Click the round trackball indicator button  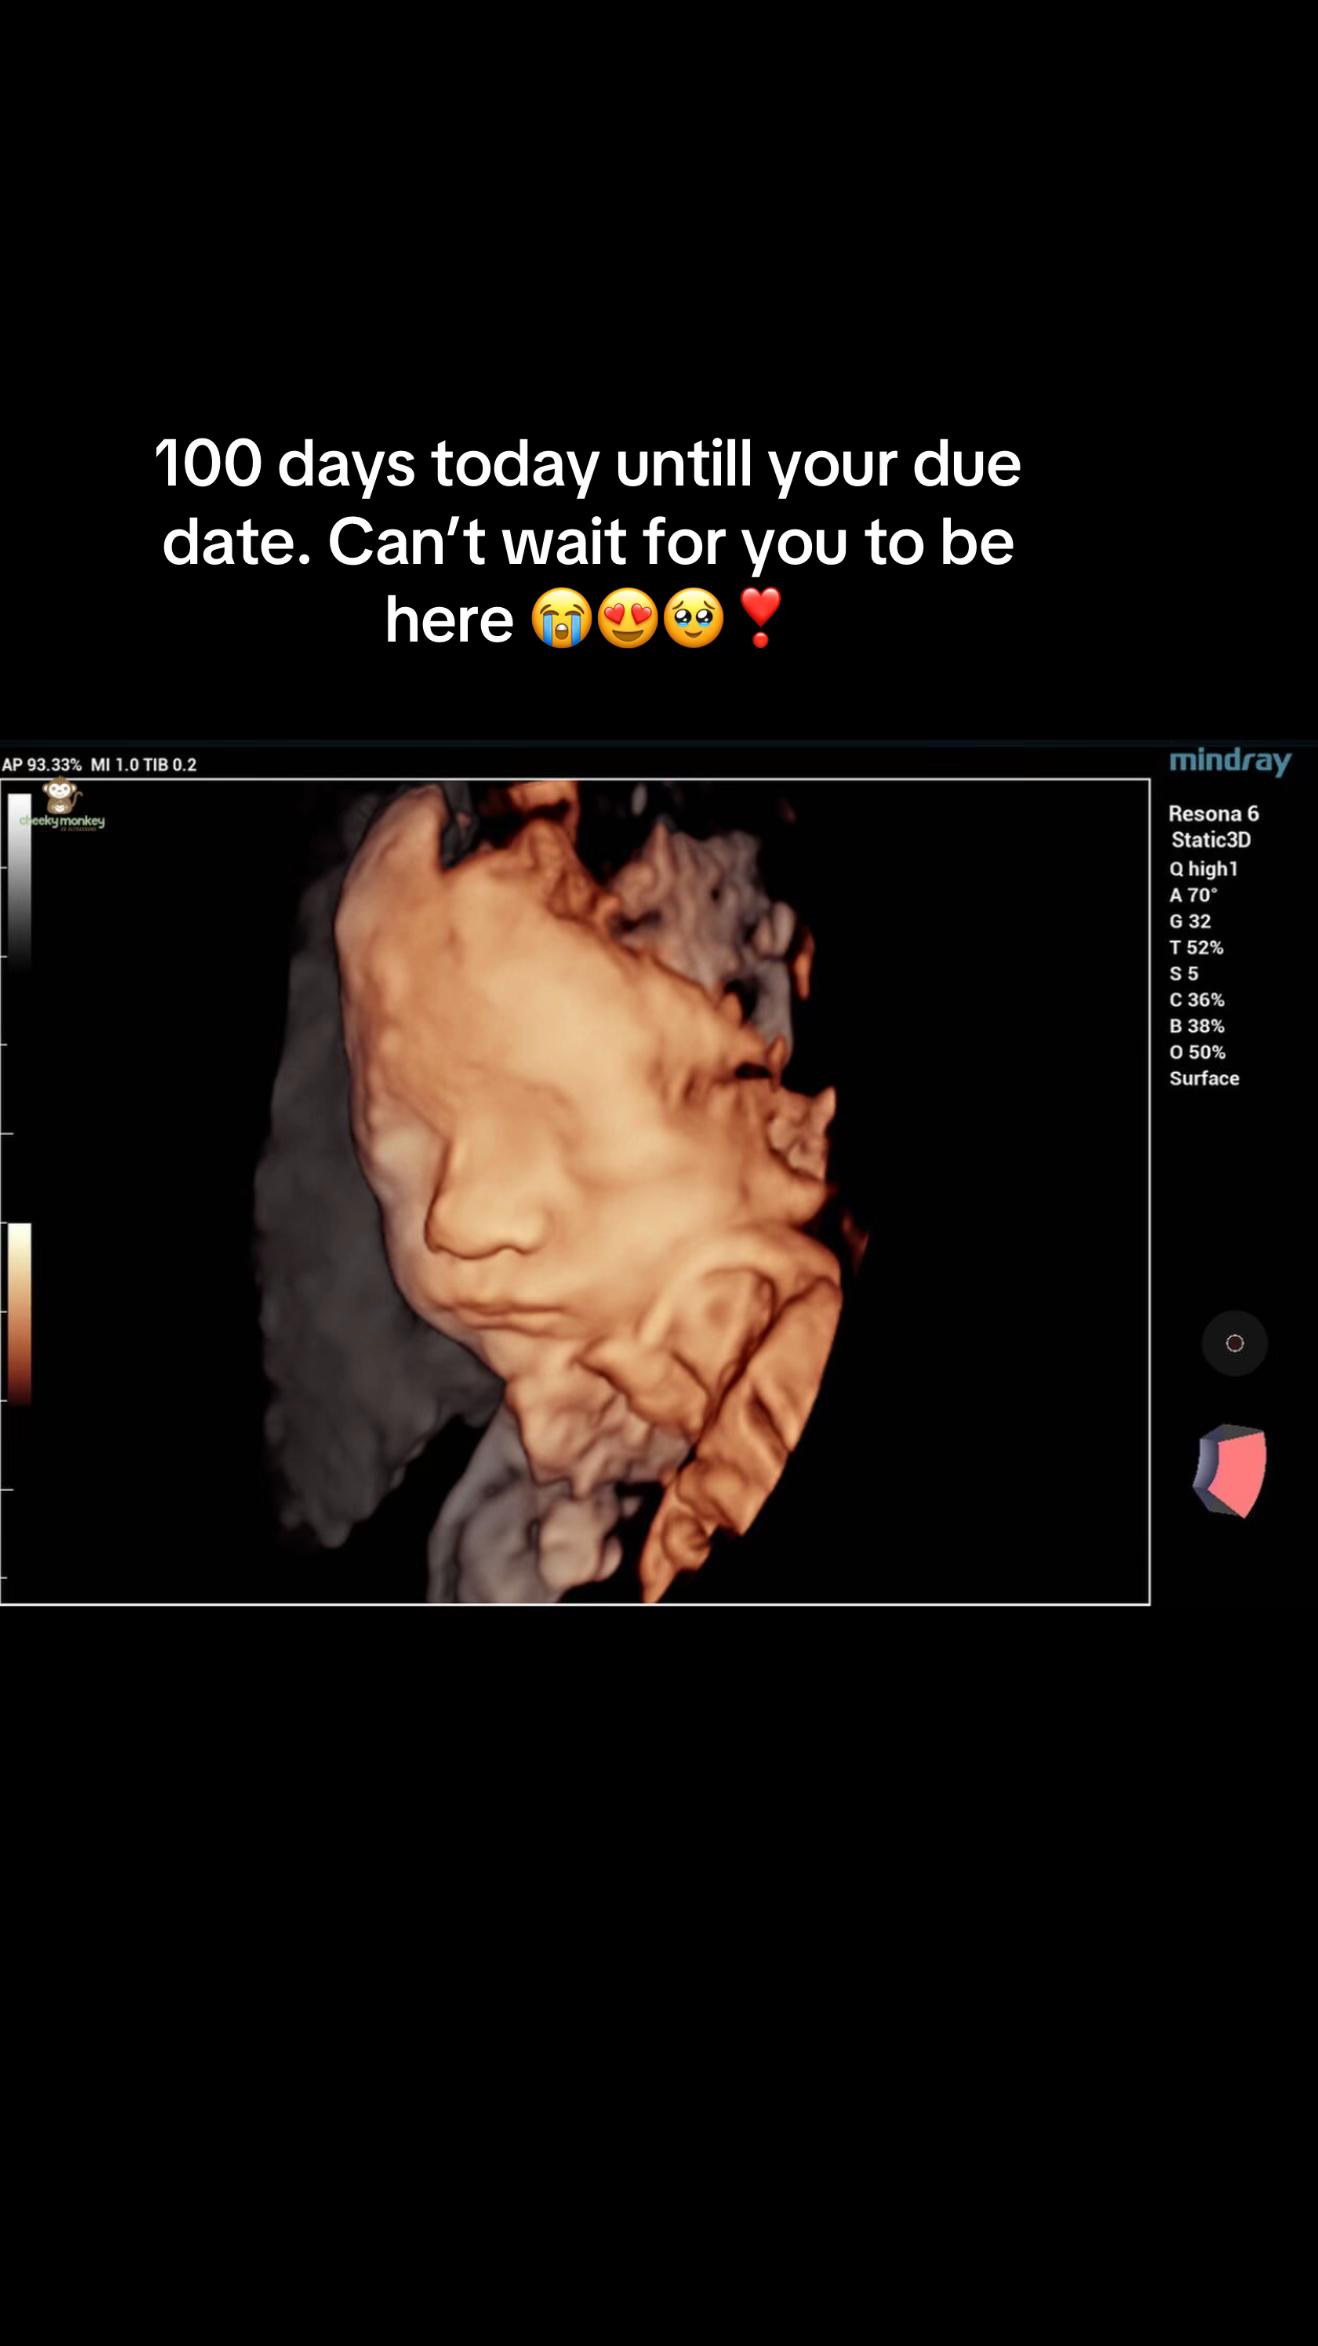[x=1234, y=1343]
